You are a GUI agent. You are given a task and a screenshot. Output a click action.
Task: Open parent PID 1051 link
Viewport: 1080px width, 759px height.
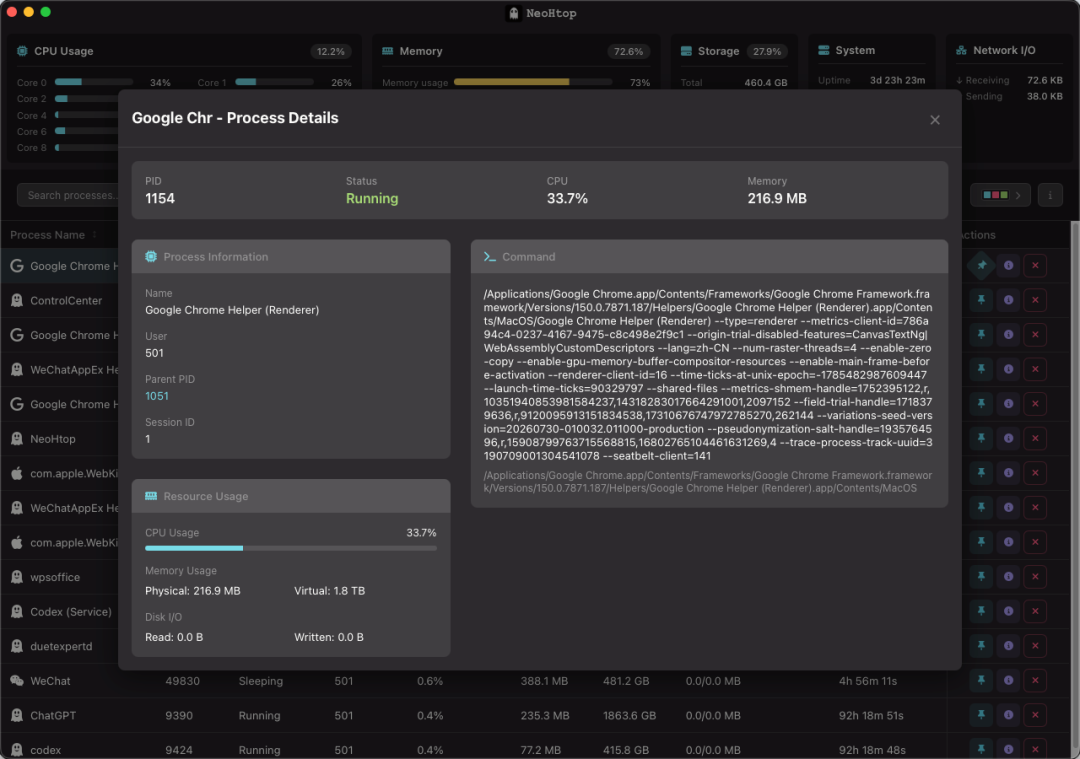(156, 396)
